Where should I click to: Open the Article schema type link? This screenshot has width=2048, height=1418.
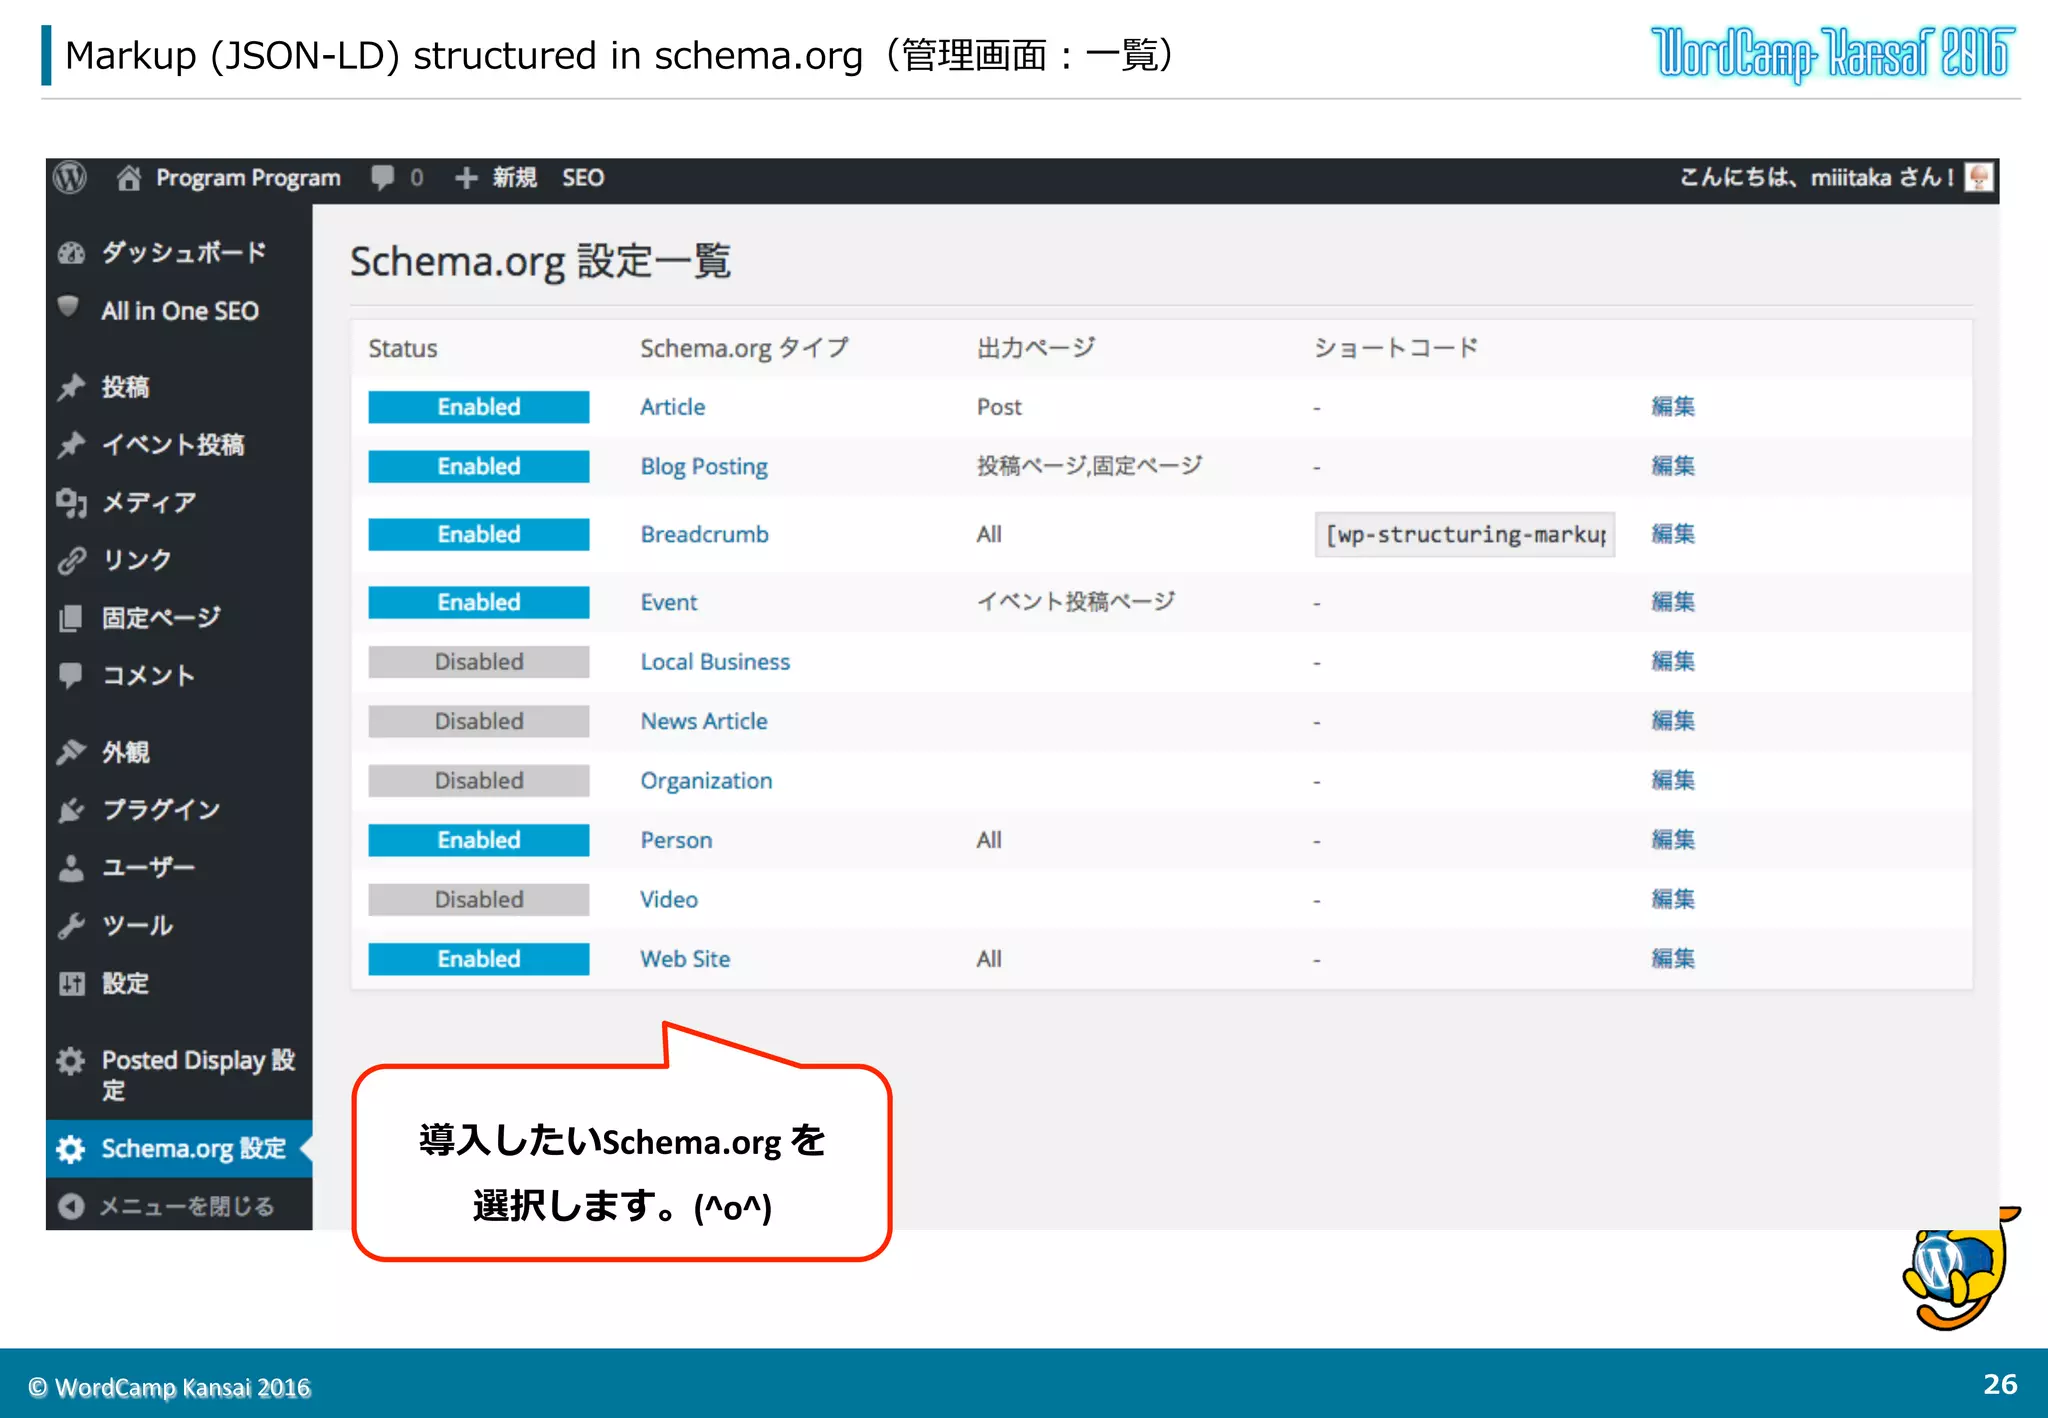673,407
